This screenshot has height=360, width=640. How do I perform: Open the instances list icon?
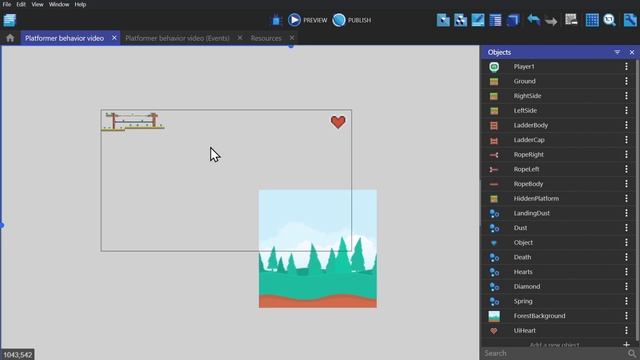click(495, 20)
